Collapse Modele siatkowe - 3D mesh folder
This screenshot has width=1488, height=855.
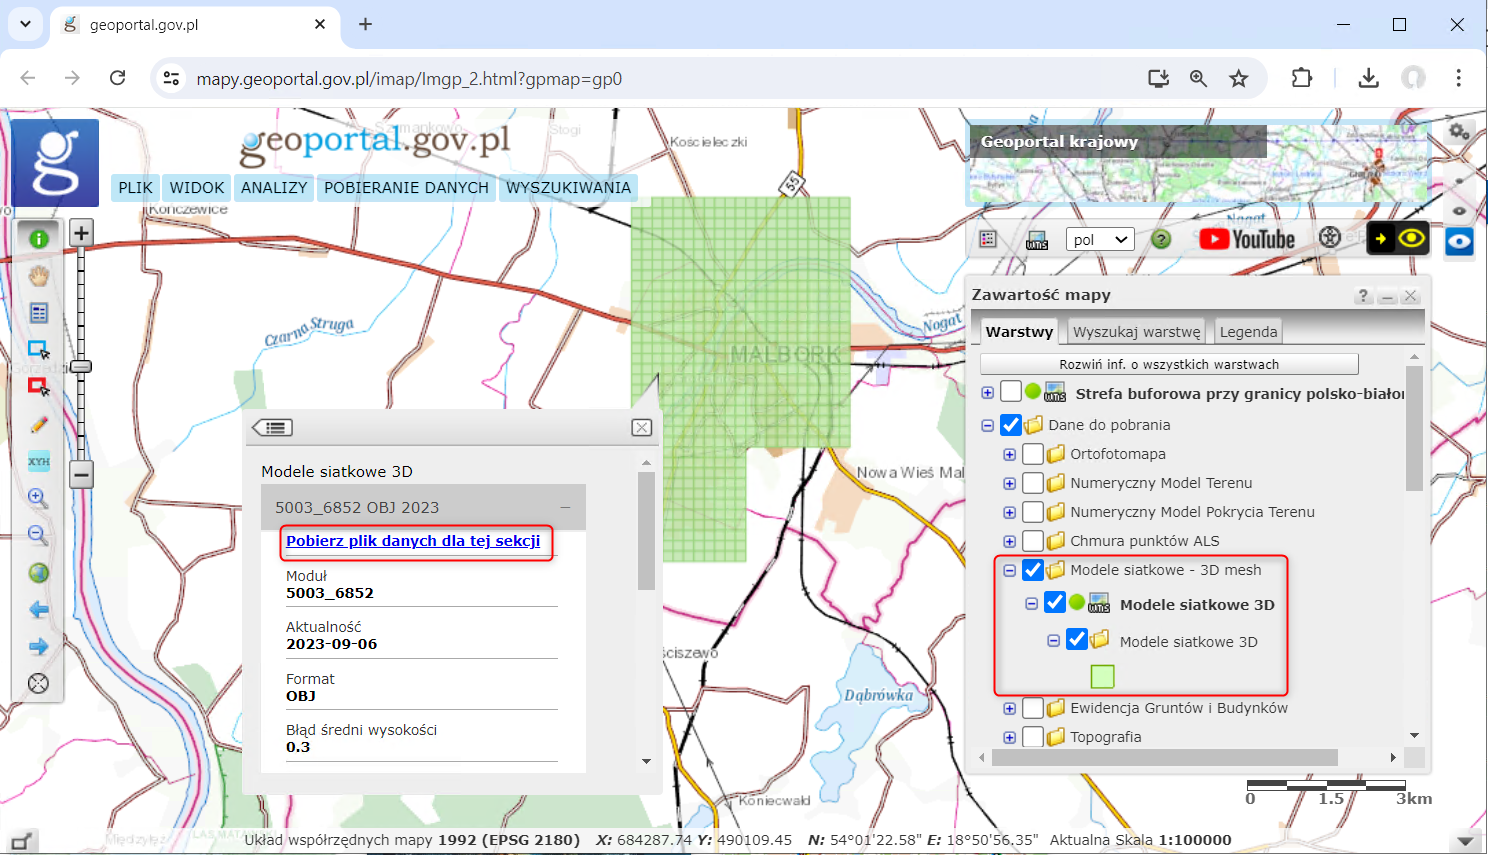(1010, 570)
